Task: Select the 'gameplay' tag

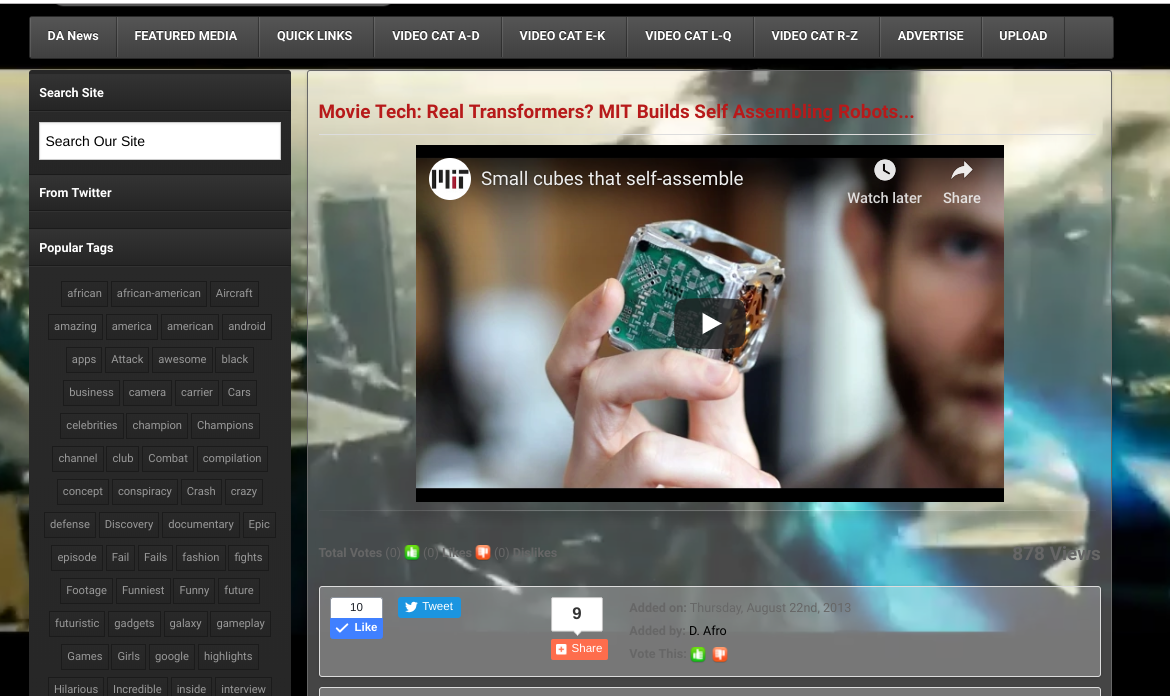Action: click(240, 624)
